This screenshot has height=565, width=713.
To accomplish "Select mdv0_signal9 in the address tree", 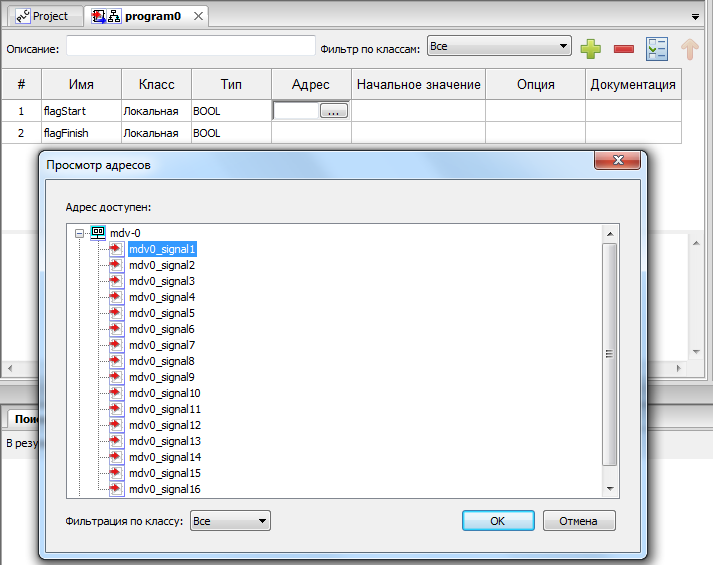I will [x=162, y=377].
